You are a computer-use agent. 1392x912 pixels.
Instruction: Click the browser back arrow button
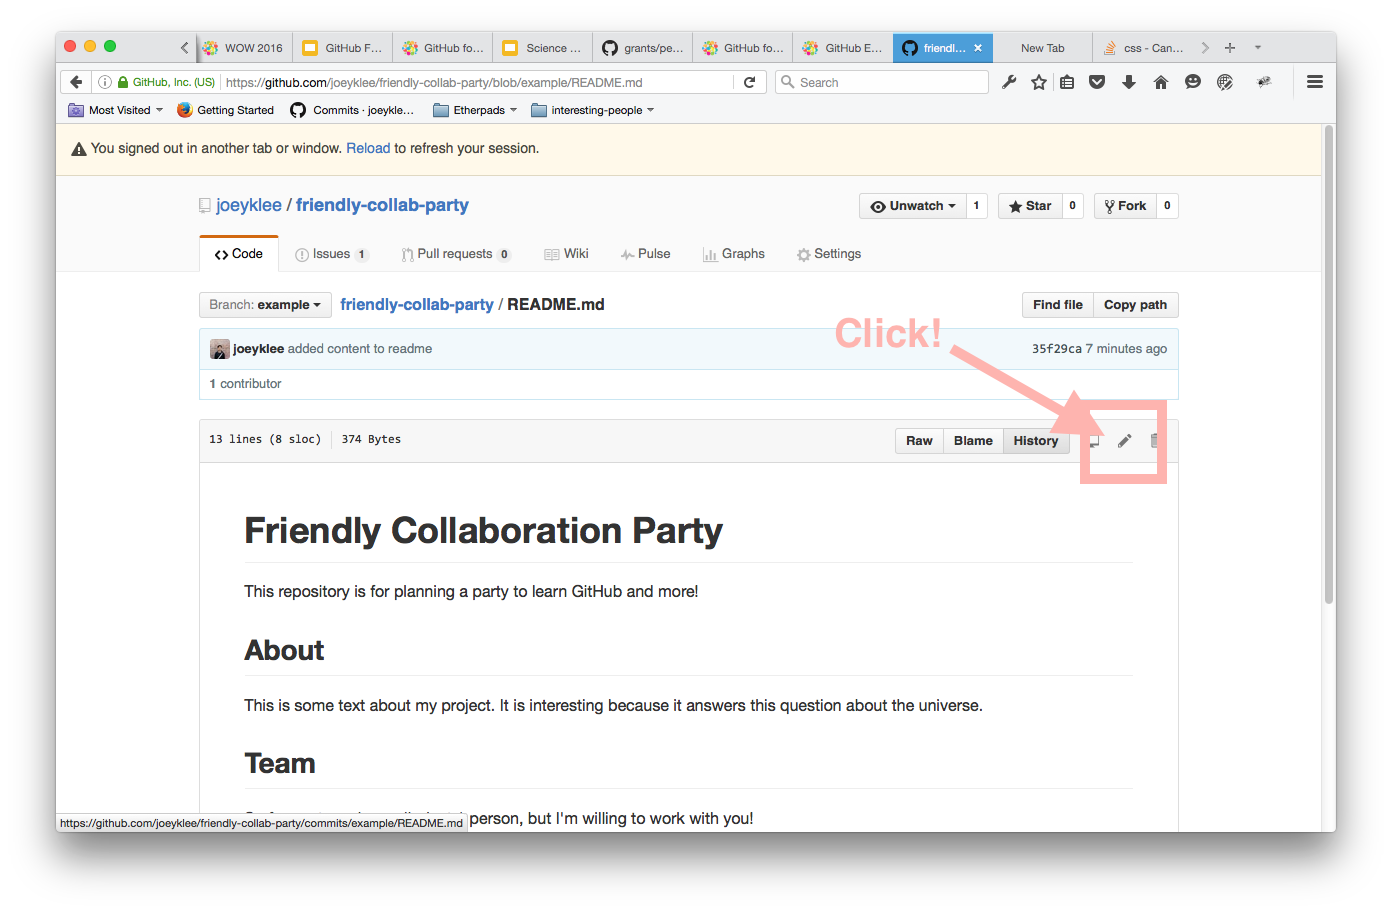(x=76, y=82)
